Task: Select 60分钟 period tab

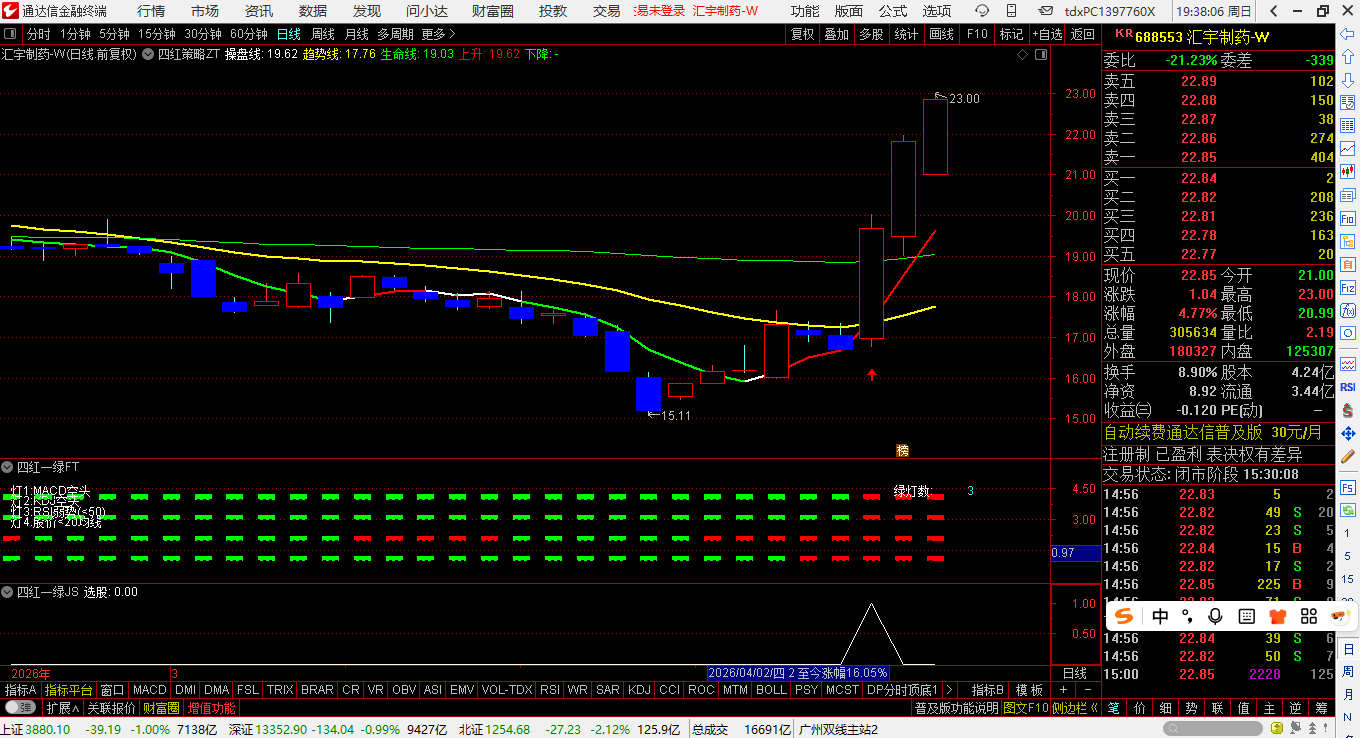Action: tap(248, 34)
